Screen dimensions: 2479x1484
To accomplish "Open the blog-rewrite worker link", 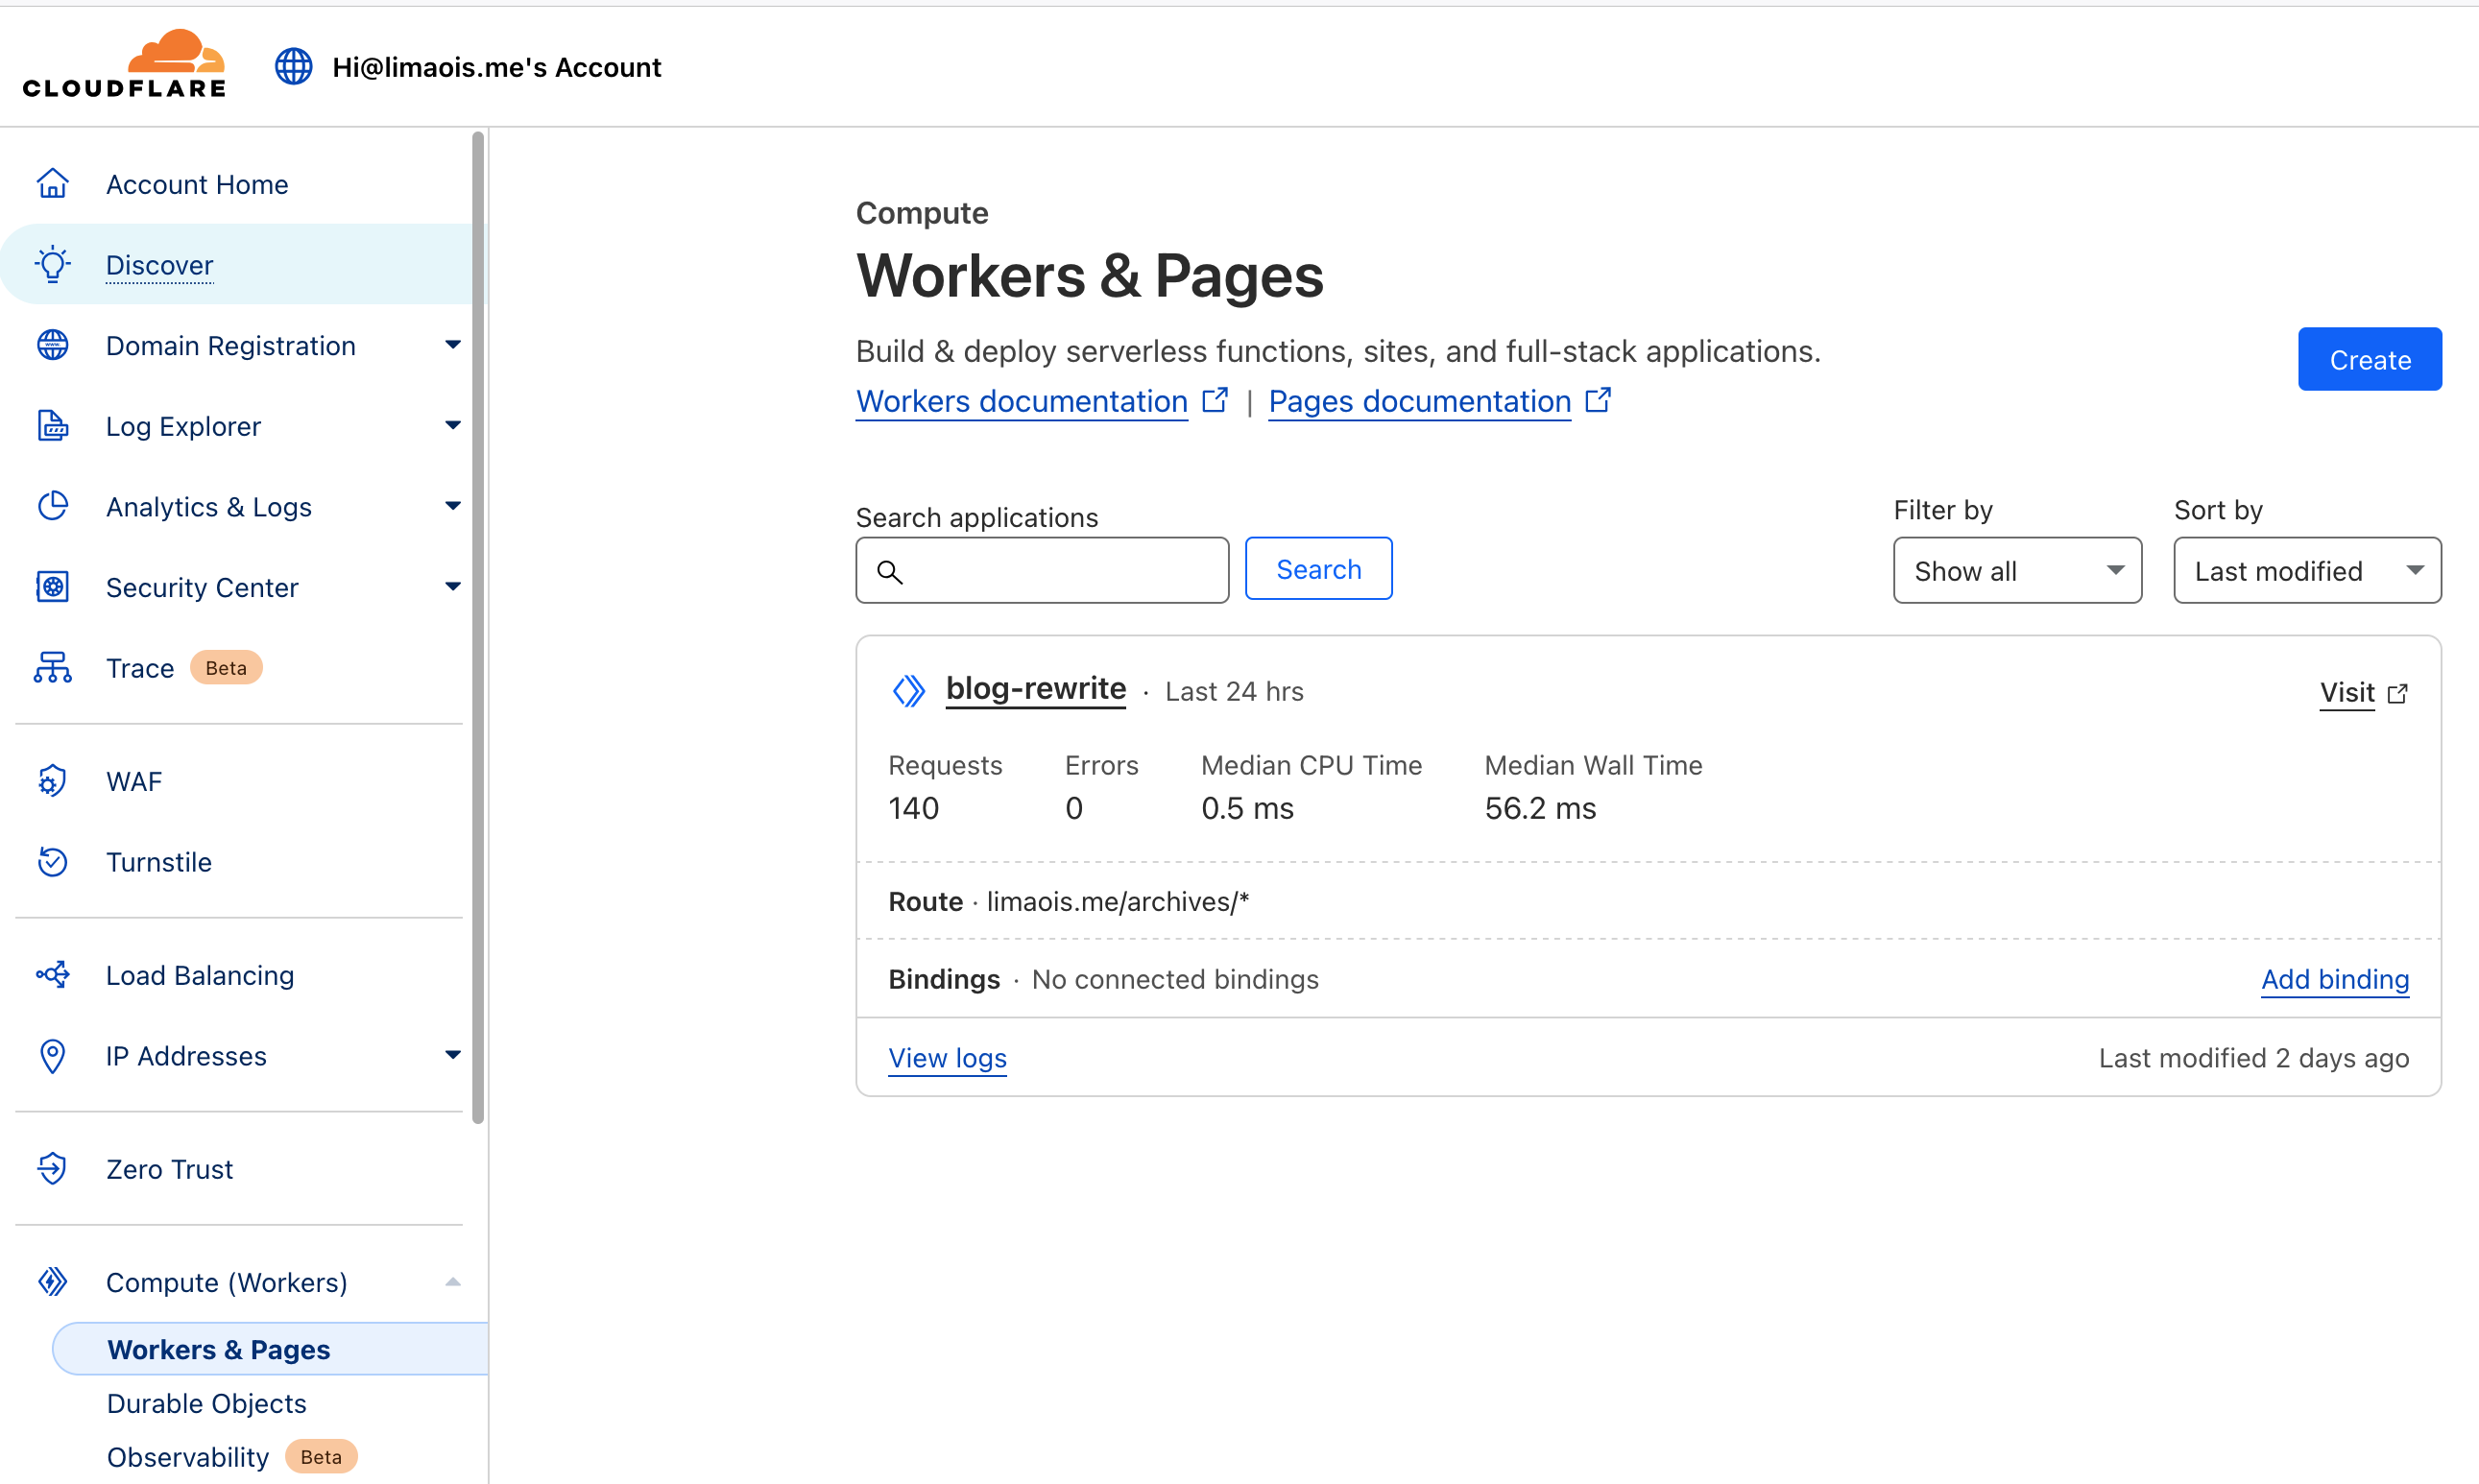I will coord(1035,689).
